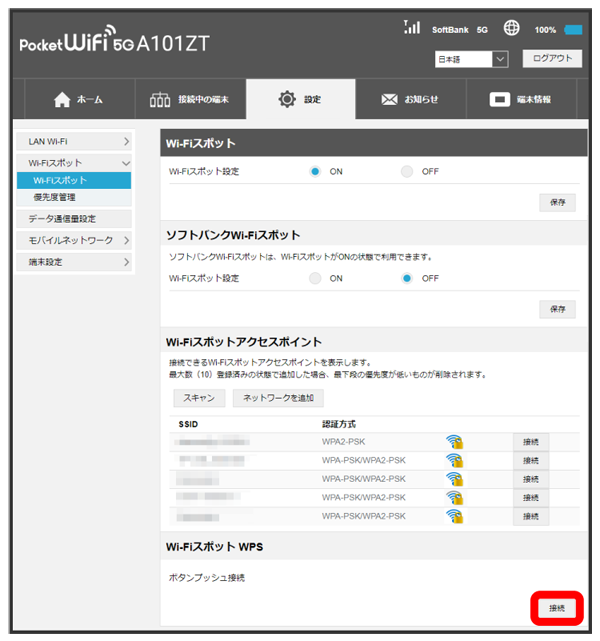This screenshot has width=600, height=641.
Task: Set Wi-Fiスポット設定 to OFF
Action: 407,171
